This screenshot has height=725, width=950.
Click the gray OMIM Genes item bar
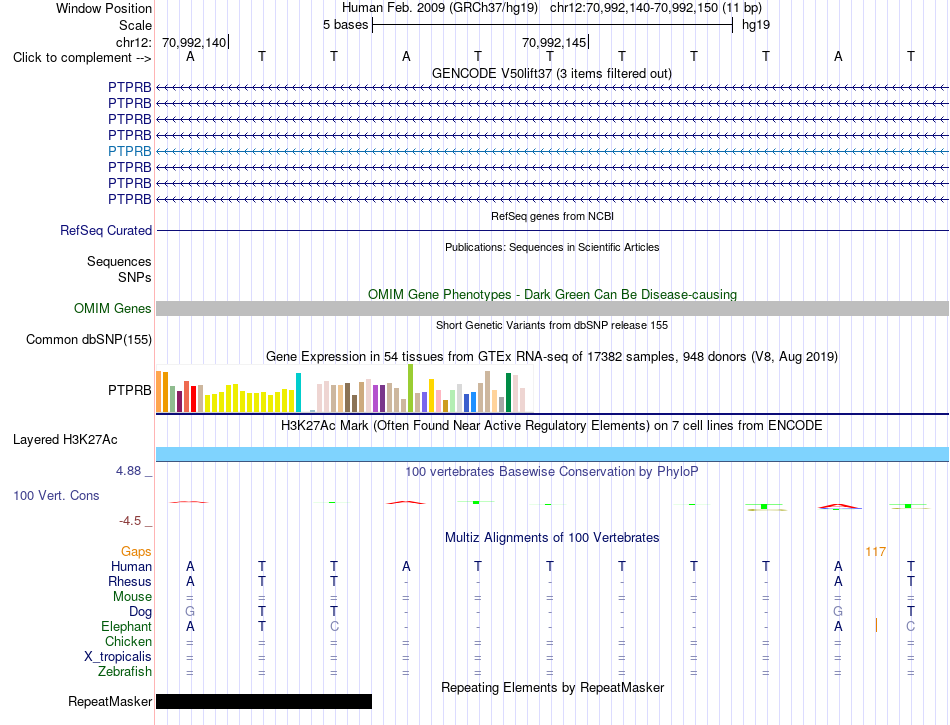tap(552, 308)
